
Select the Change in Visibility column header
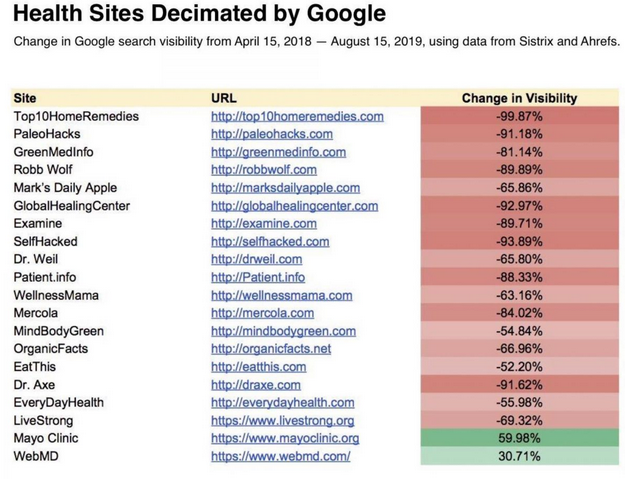coord(519,98)
